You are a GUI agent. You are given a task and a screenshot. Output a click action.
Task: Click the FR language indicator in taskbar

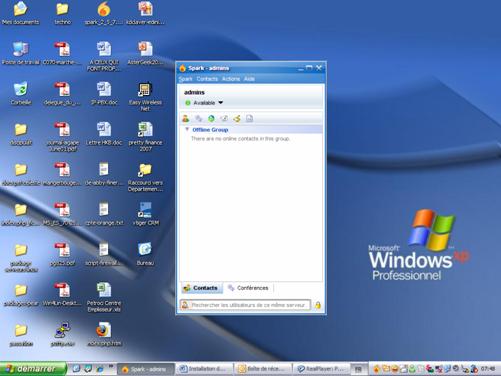coord(358,369)
